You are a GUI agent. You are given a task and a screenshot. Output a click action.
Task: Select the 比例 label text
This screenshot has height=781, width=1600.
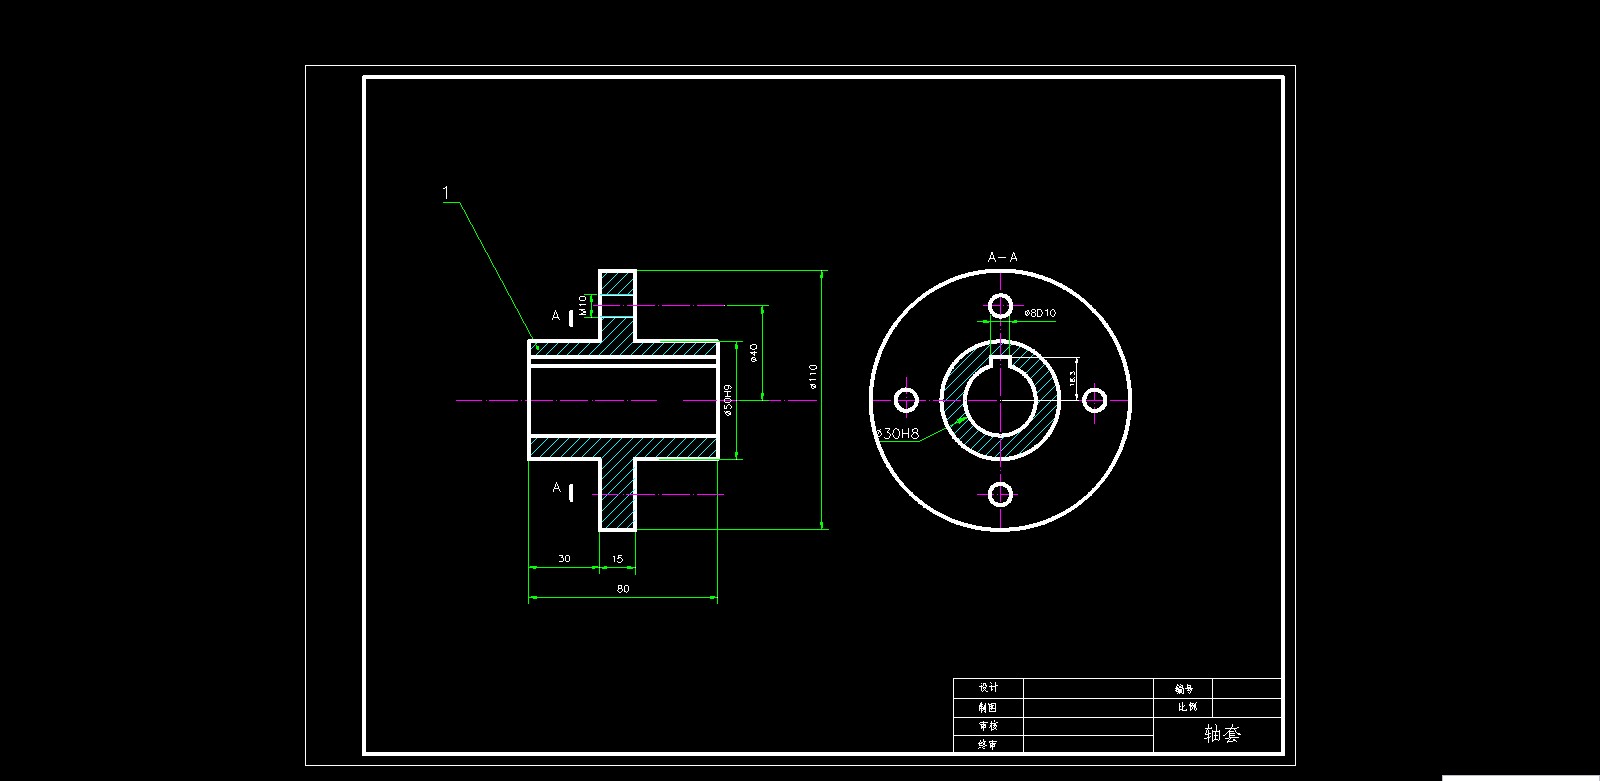coord(1186,707)
